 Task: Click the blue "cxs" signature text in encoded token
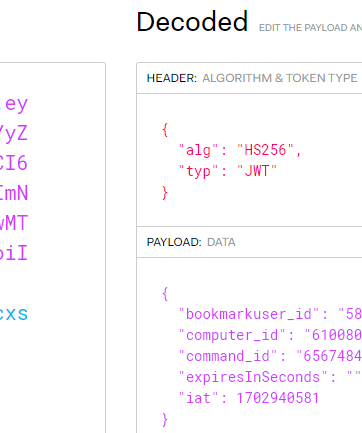13,314
